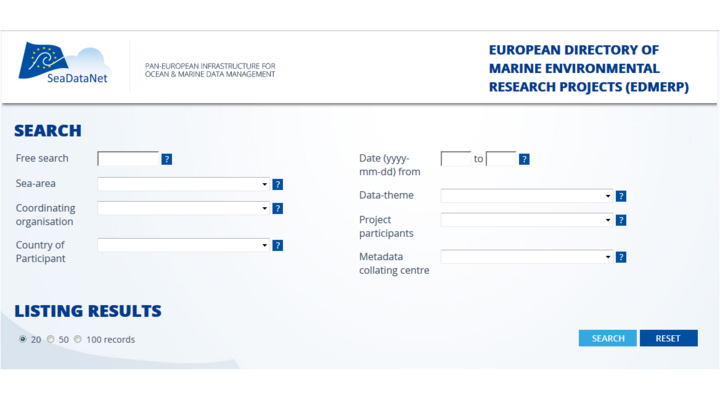Screen dimensions: 720x405
Task: Click the RESET button
Action: pos(669,338)
